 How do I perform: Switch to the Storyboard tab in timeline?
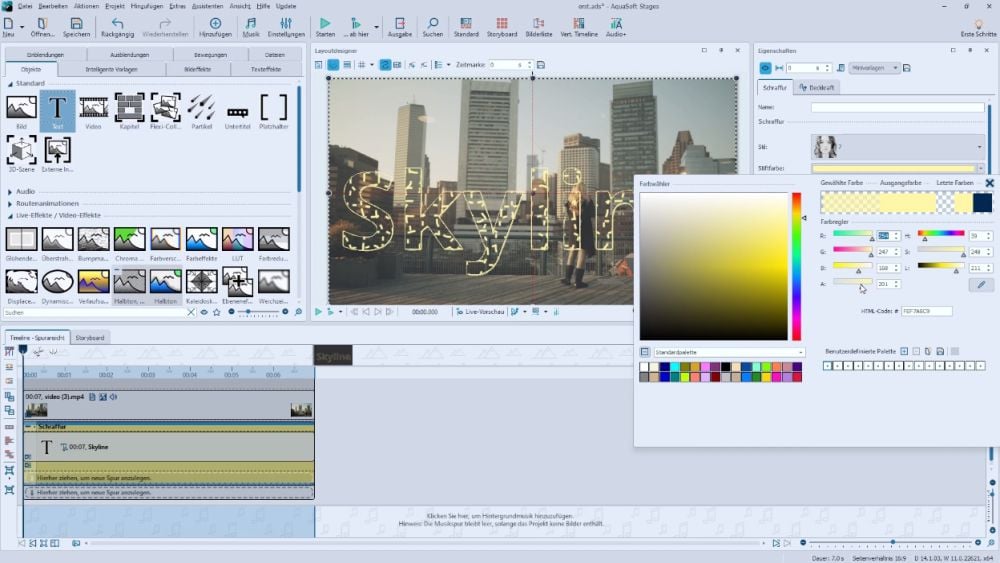pos(90,337)
